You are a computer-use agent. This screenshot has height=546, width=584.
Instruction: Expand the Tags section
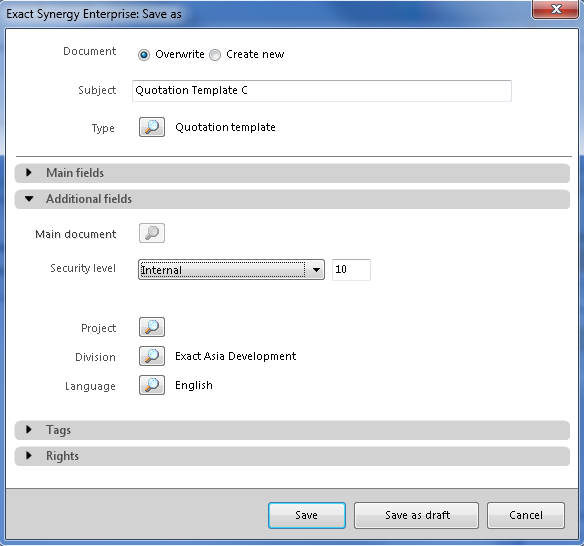tap(292, 430)
